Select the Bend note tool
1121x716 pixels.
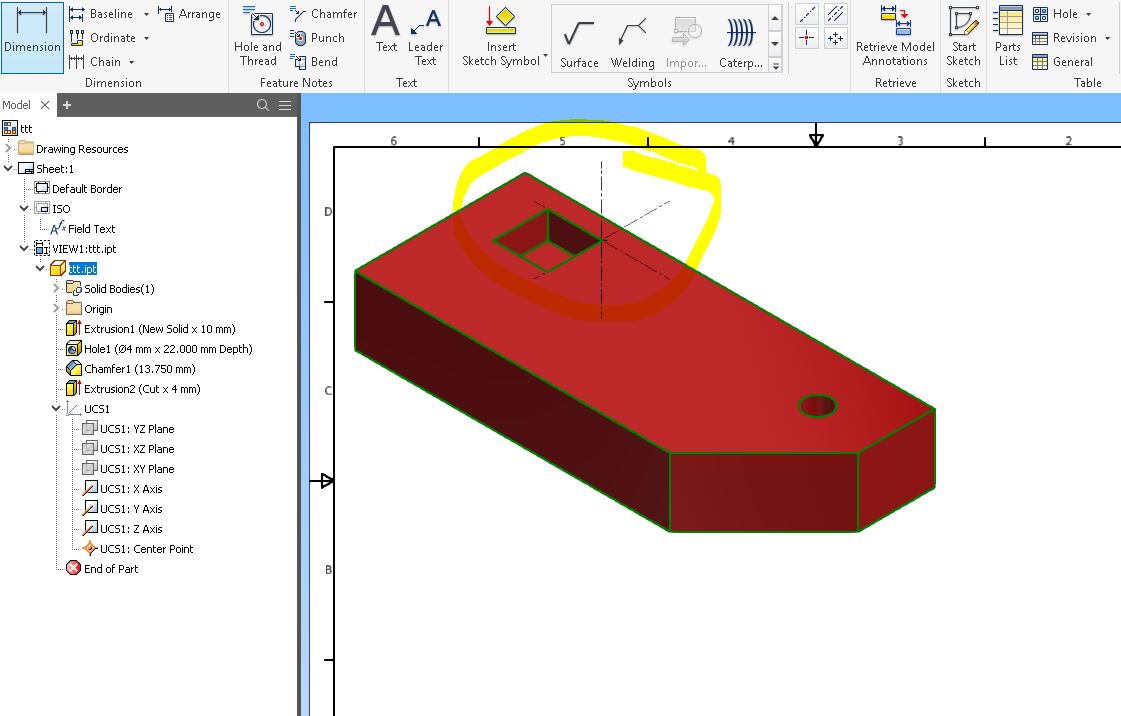tap(315, 61)
